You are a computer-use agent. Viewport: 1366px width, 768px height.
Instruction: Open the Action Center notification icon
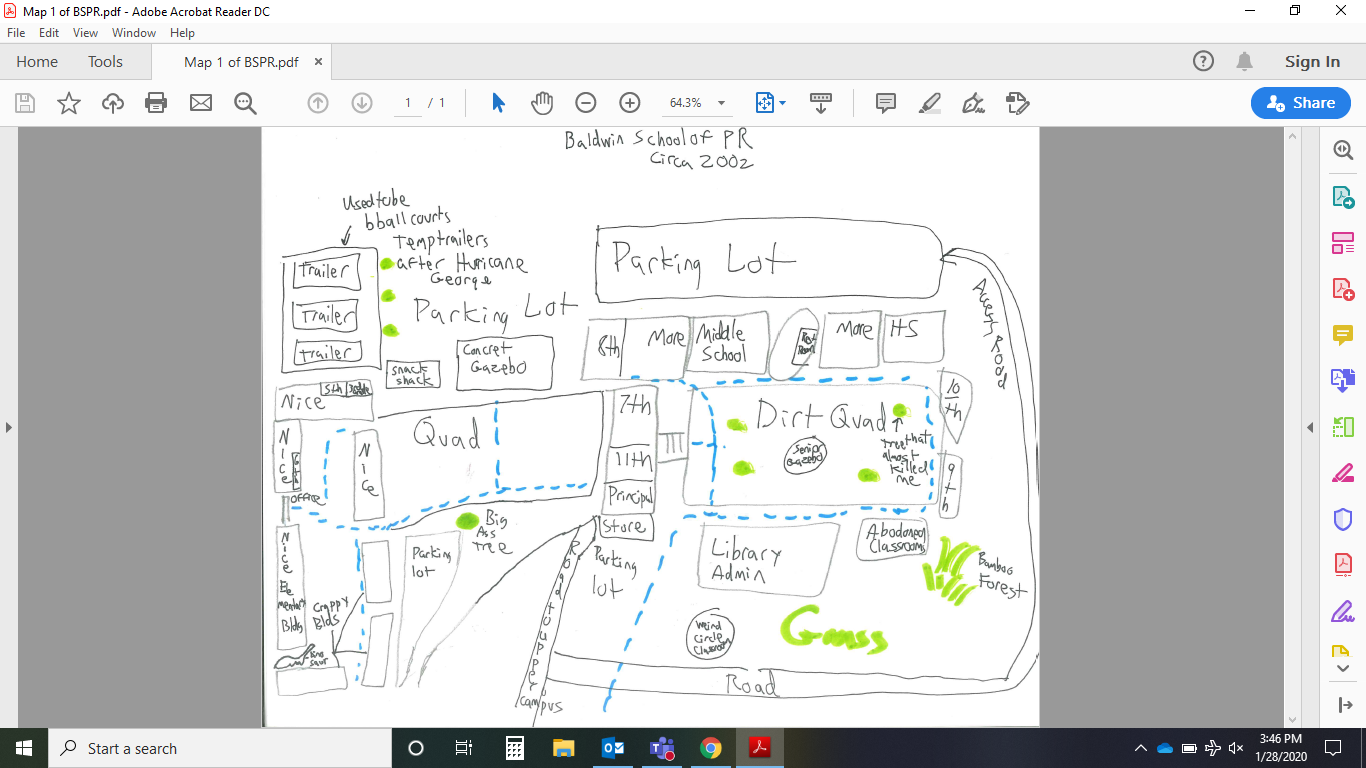1333,748
